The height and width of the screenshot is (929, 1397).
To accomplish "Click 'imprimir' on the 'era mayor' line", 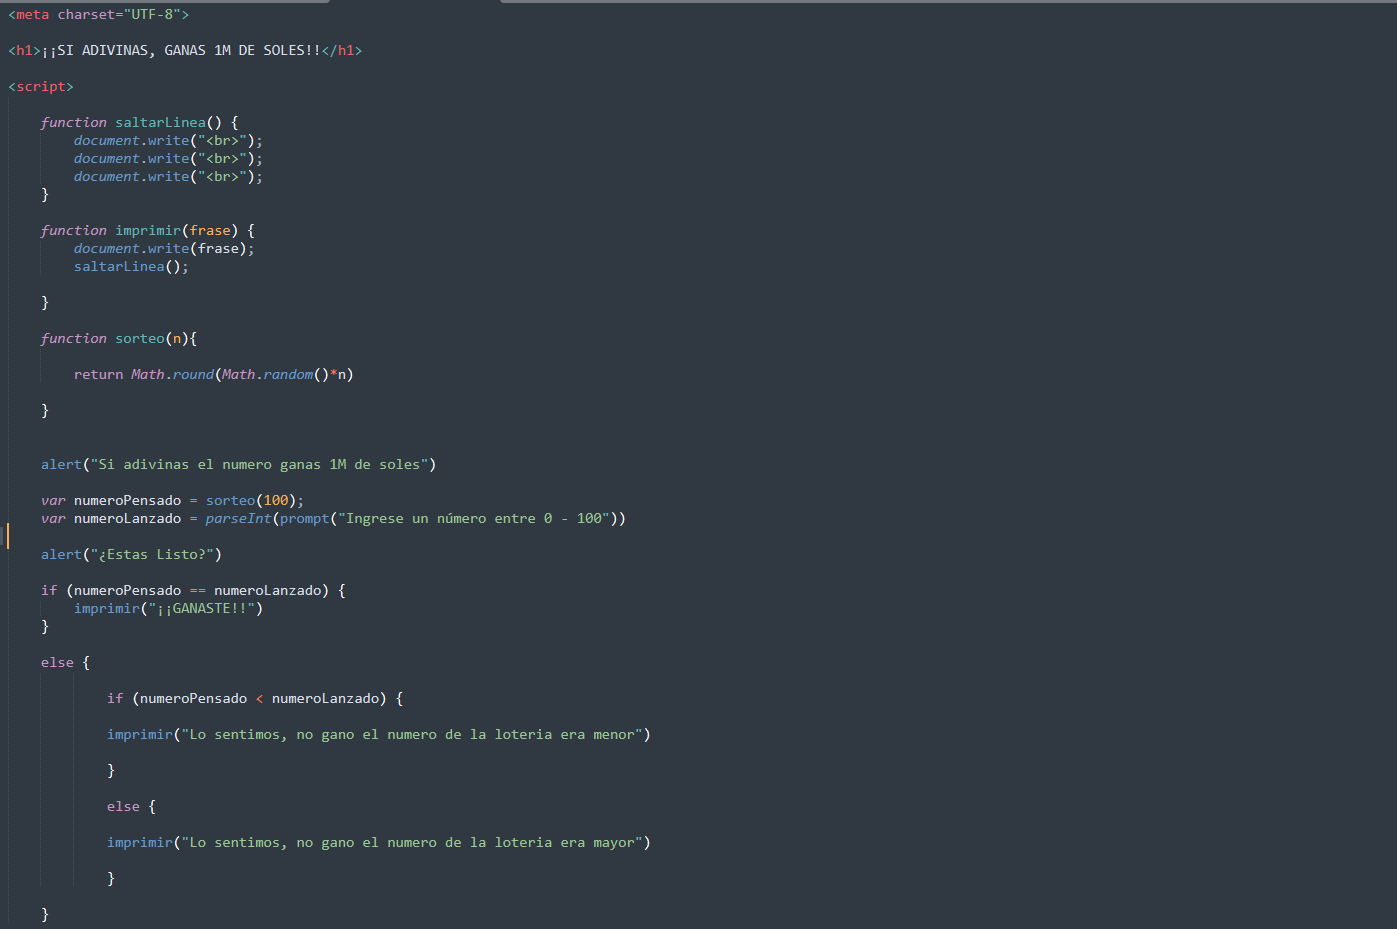I will point(139,842).
